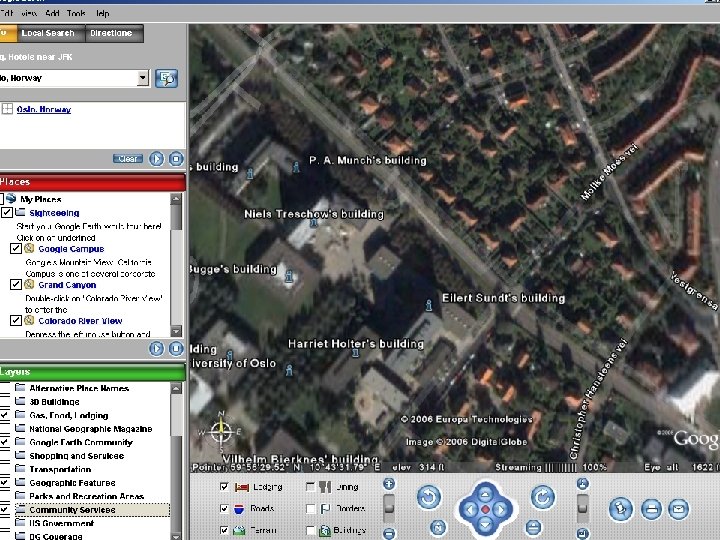Image resolution: width=720 pixels, height=540 pixels.
Task: Uncheck the Sightseeing folder checkbox
Action: [6, 212]
